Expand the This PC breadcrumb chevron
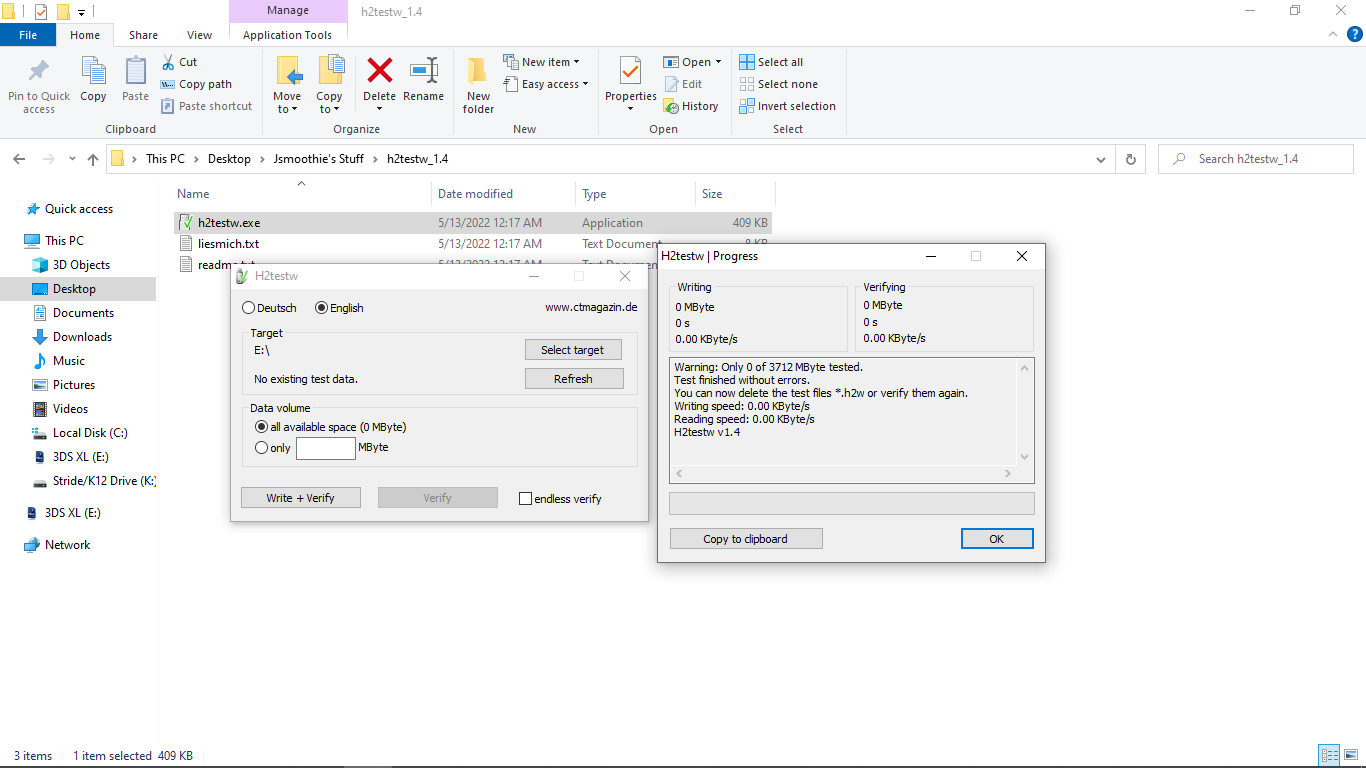 point(196,159)
